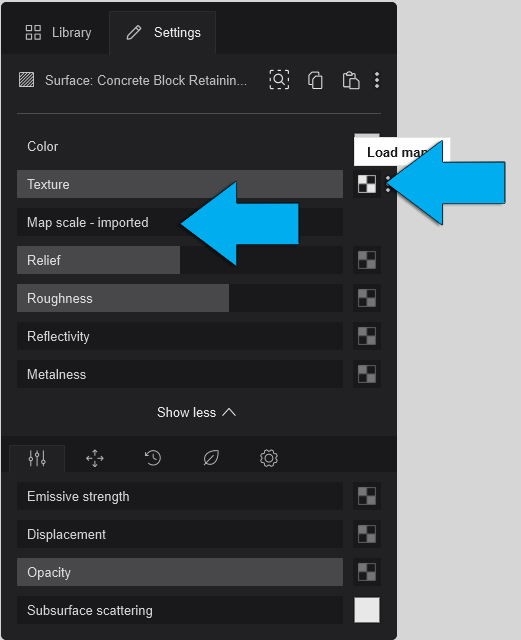Click the Subsurface scattering color swatch

click(367, 610)
